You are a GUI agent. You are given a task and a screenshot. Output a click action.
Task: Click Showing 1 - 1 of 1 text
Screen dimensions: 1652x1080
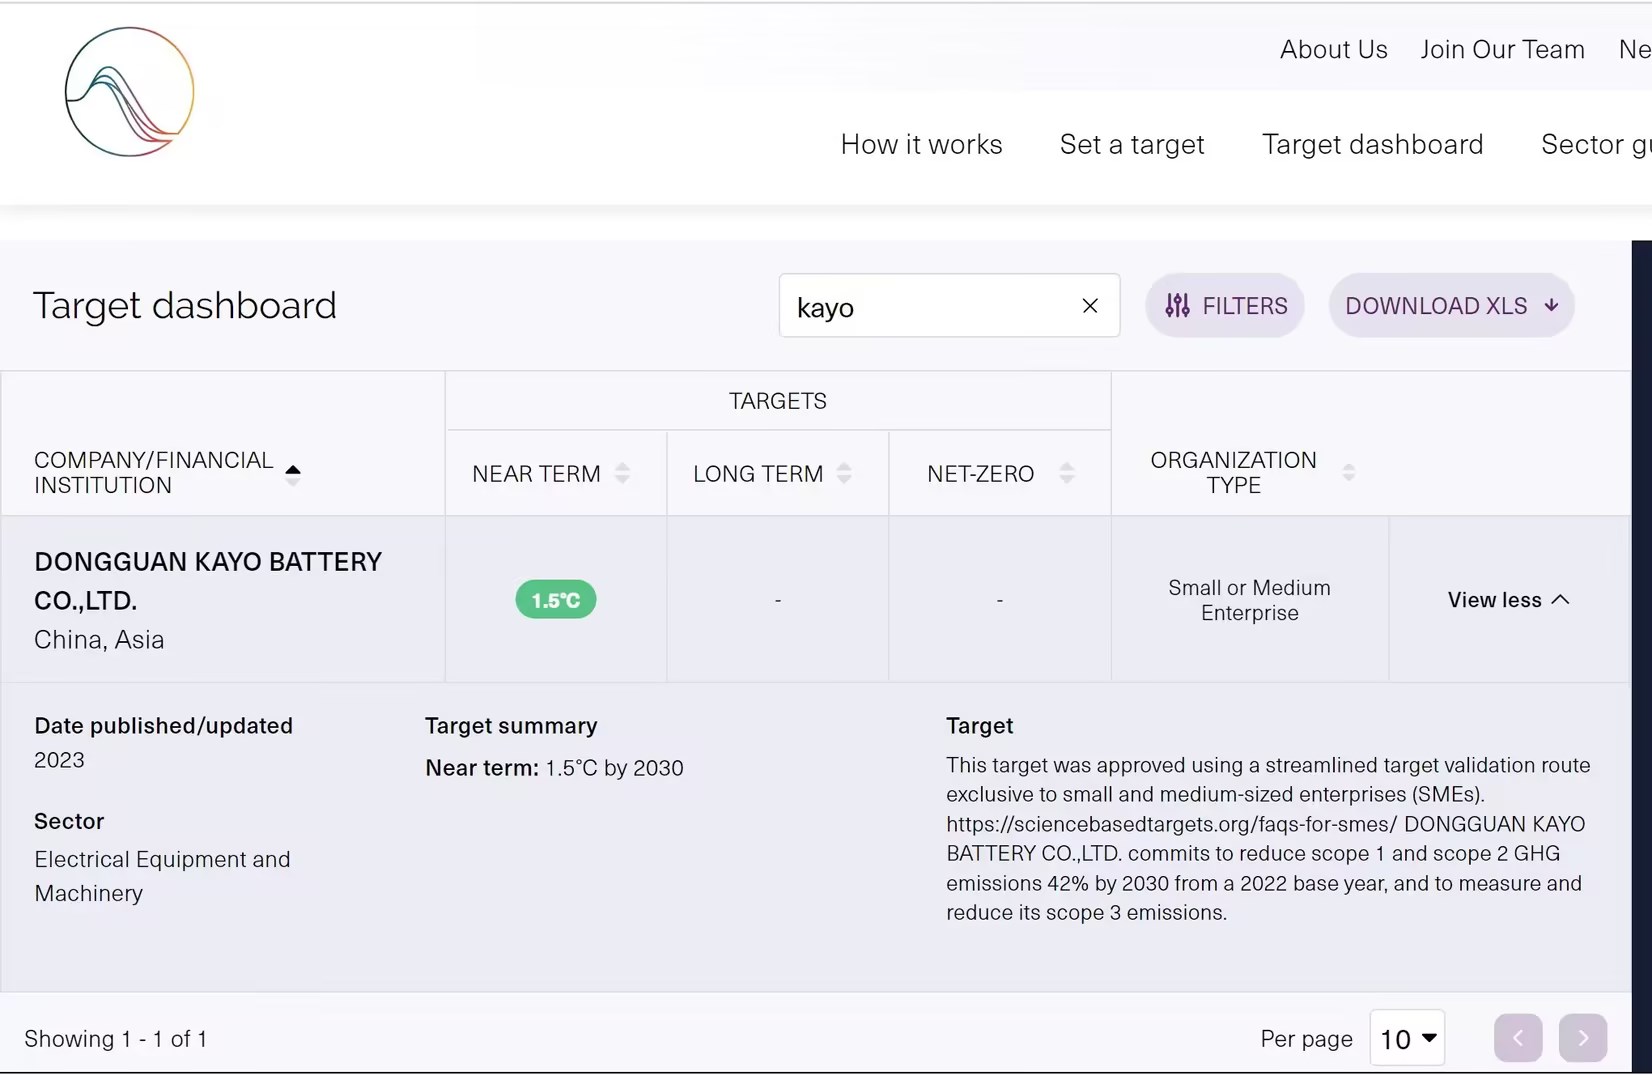[x=115, y=1039]
